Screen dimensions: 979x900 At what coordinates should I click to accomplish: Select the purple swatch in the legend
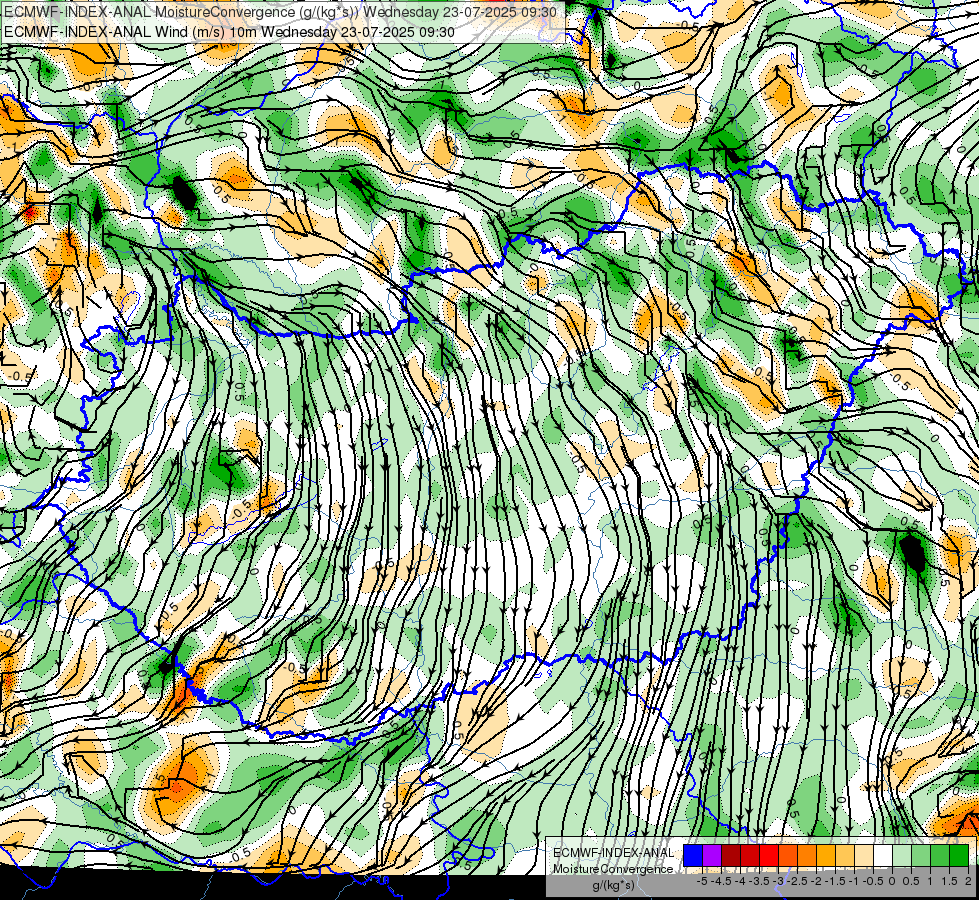tap(712, 856)
